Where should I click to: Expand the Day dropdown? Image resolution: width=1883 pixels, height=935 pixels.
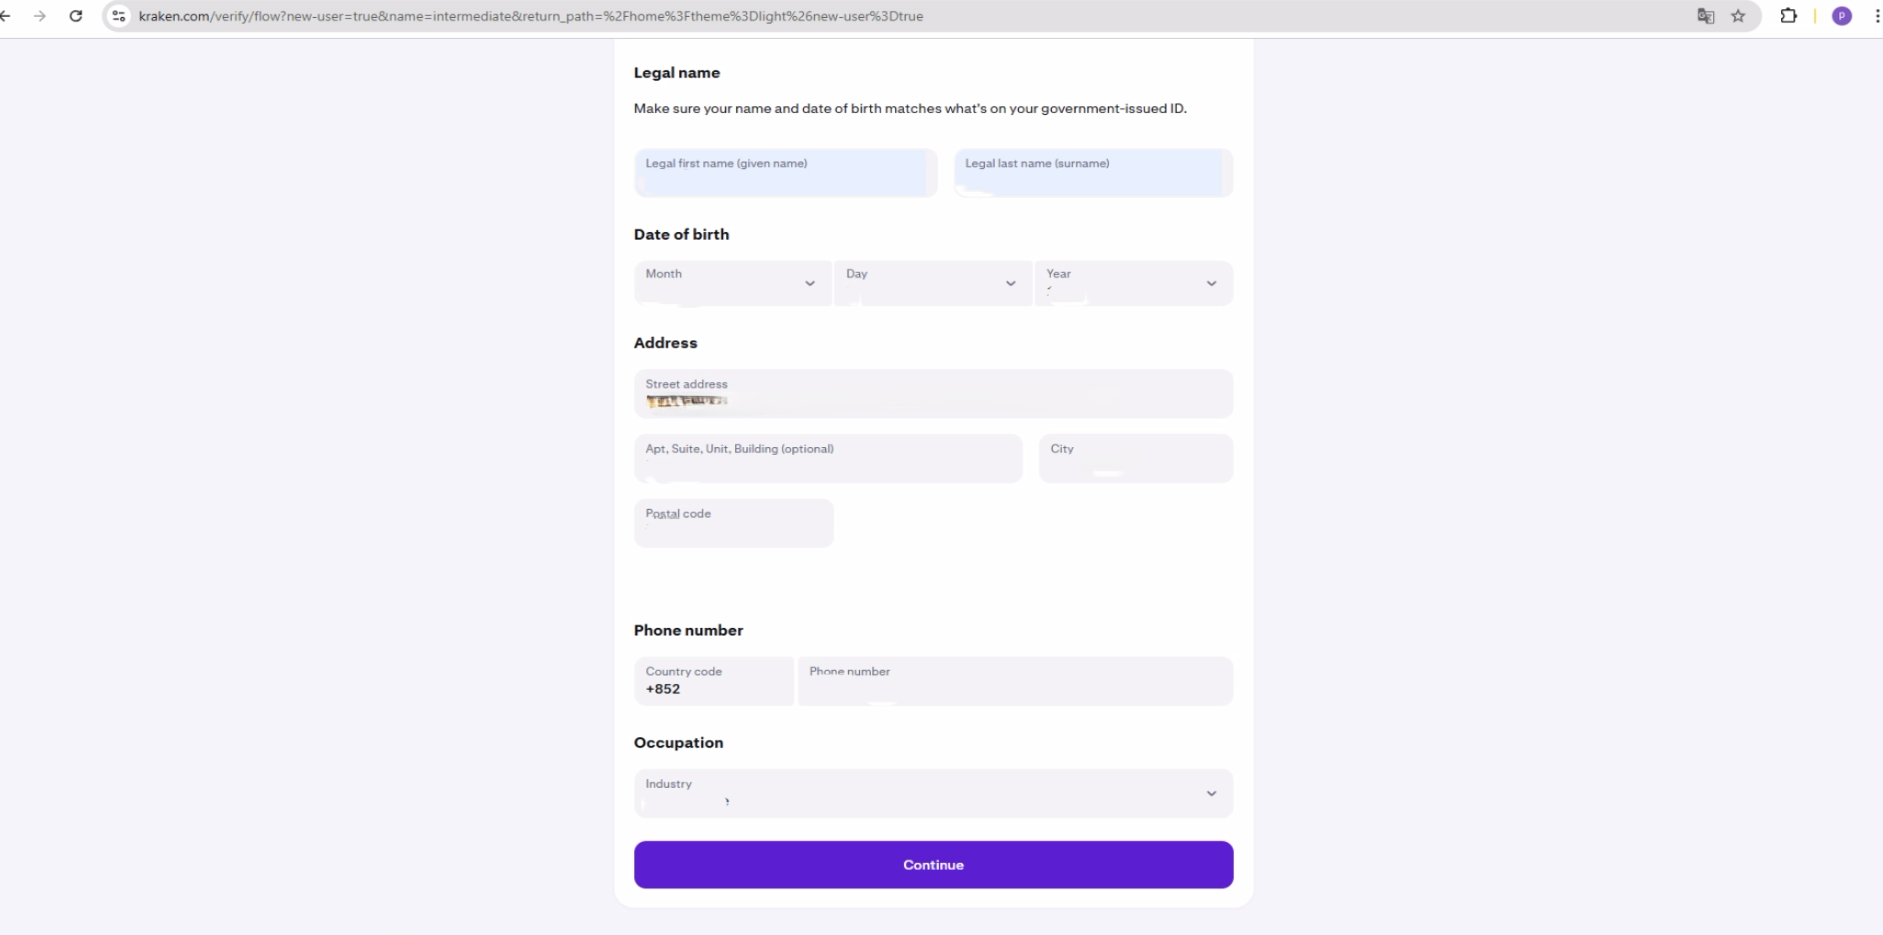(932, 283)
